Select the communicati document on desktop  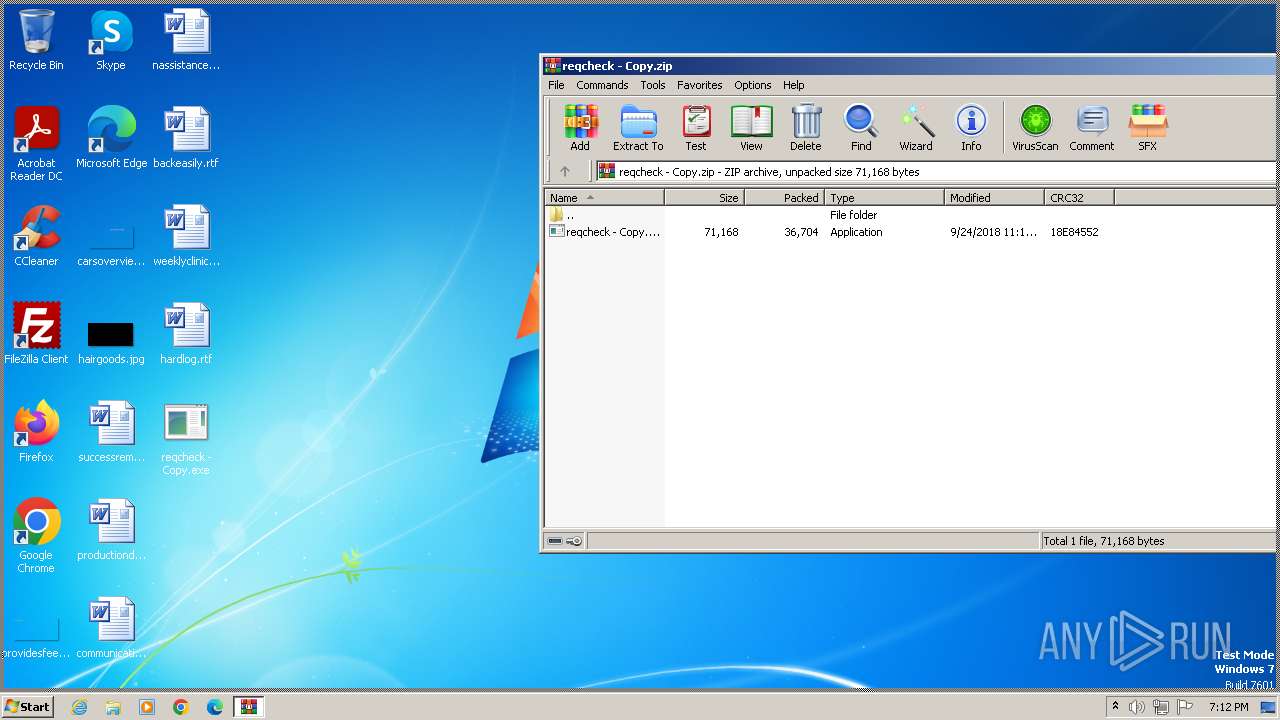(x=111, y=629)
